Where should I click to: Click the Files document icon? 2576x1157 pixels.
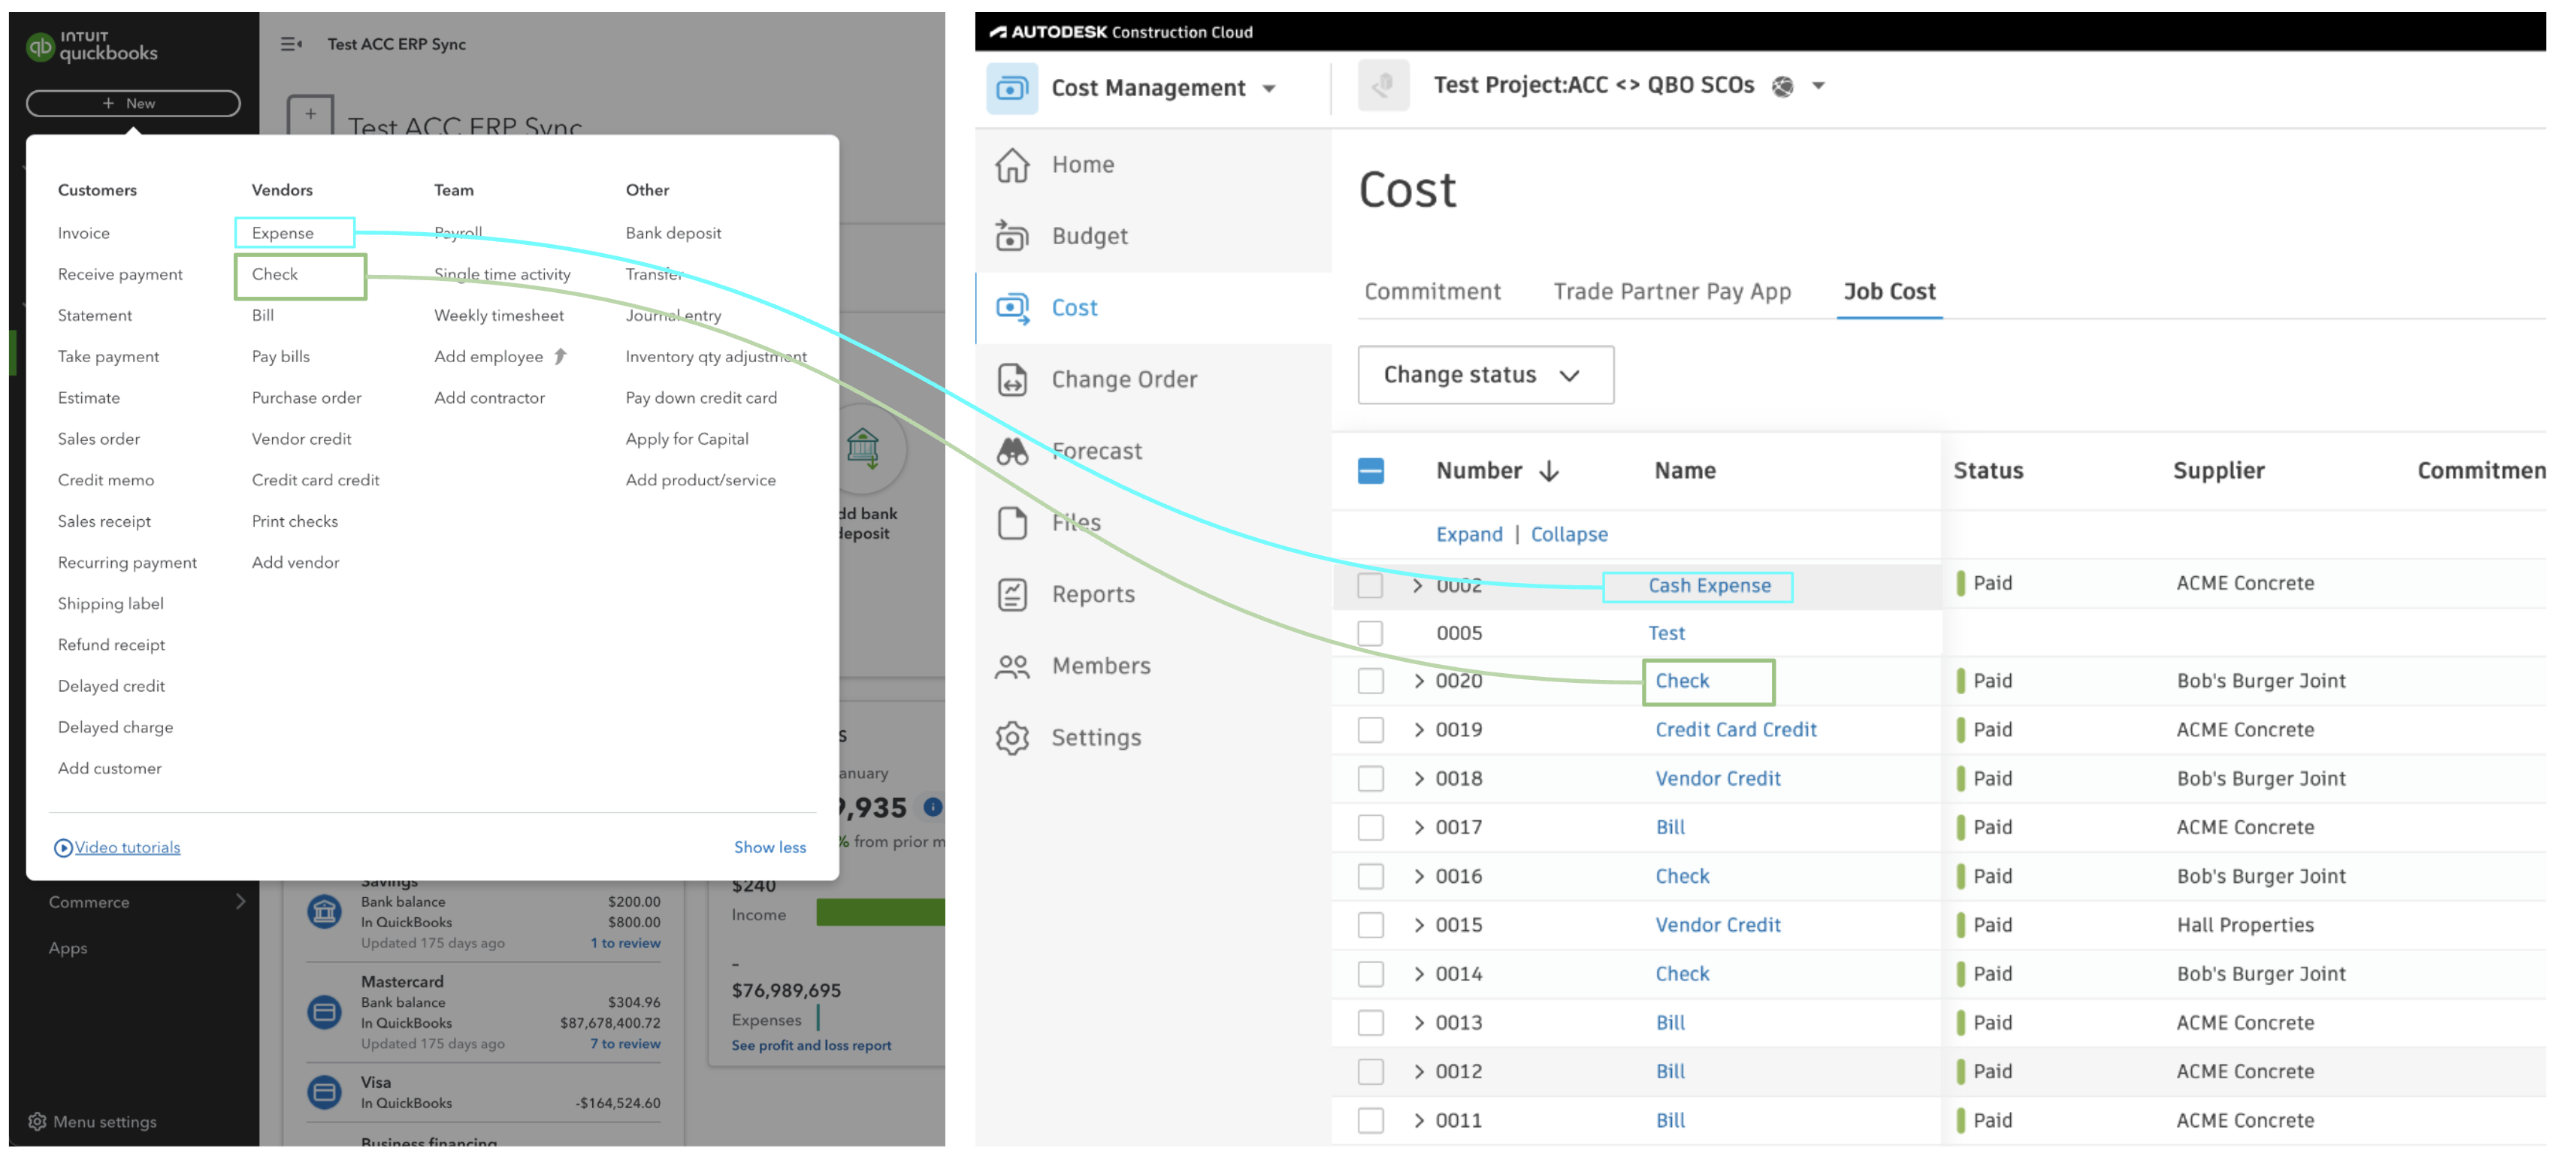pyautogui.click(x=1012, y=523)
